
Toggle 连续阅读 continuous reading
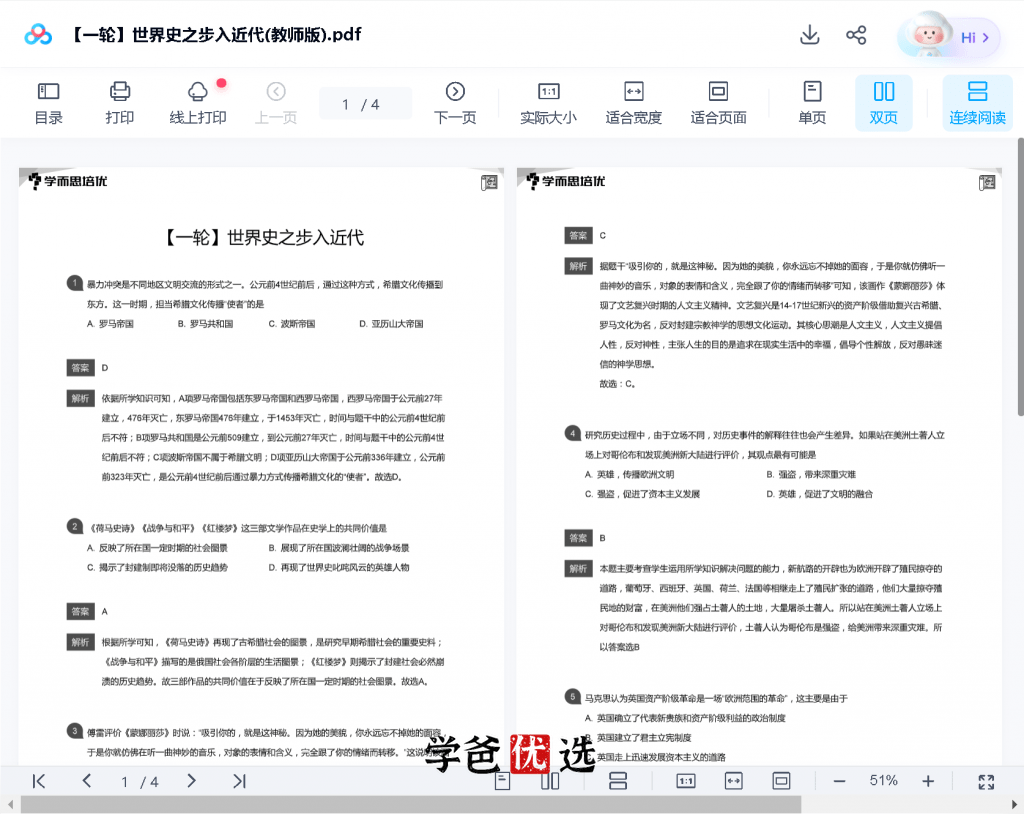point(977,103)
